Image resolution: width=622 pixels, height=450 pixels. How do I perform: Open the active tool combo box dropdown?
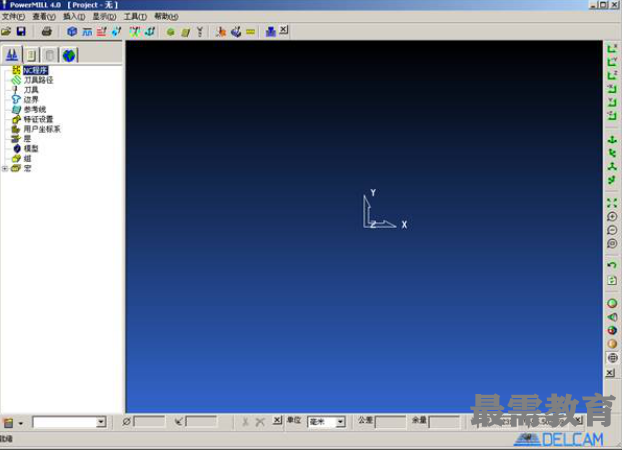tap(101, 422)
